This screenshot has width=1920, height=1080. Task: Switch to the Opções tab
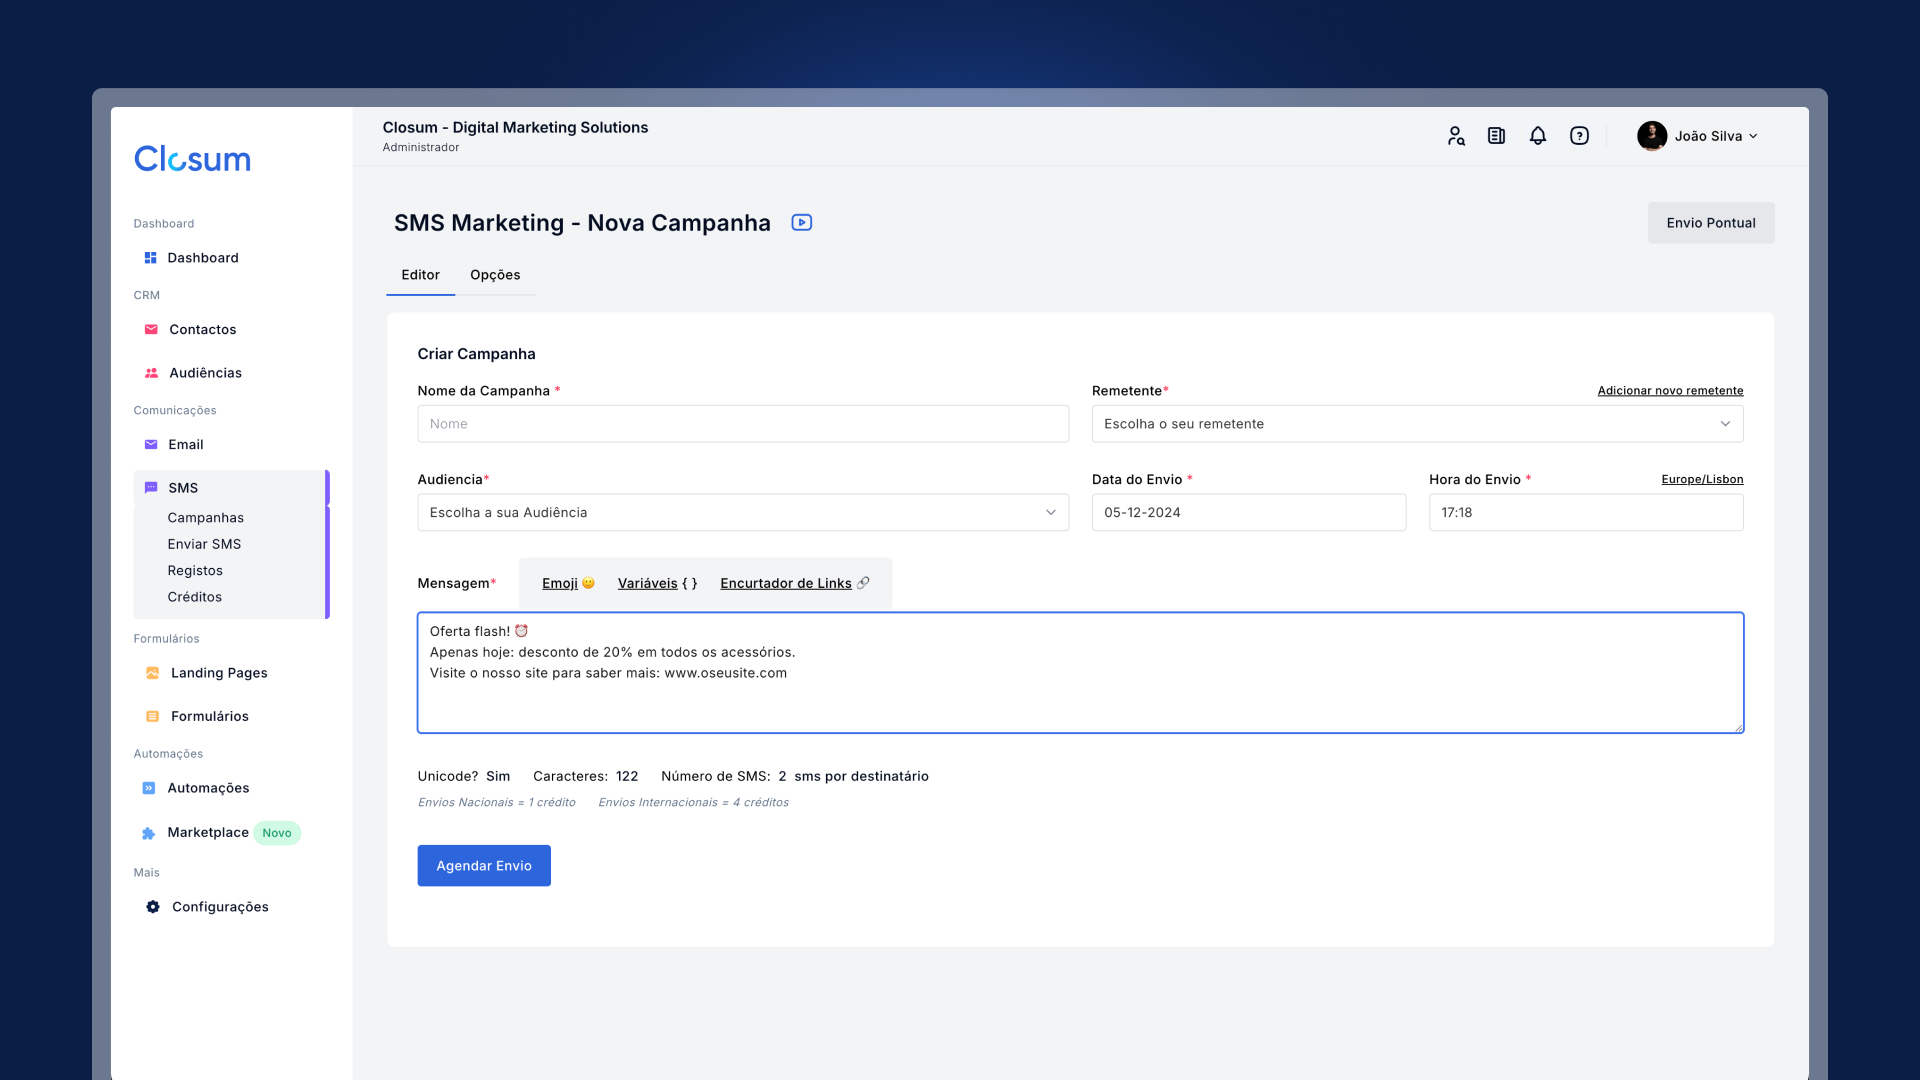click(x=495, y=275)
